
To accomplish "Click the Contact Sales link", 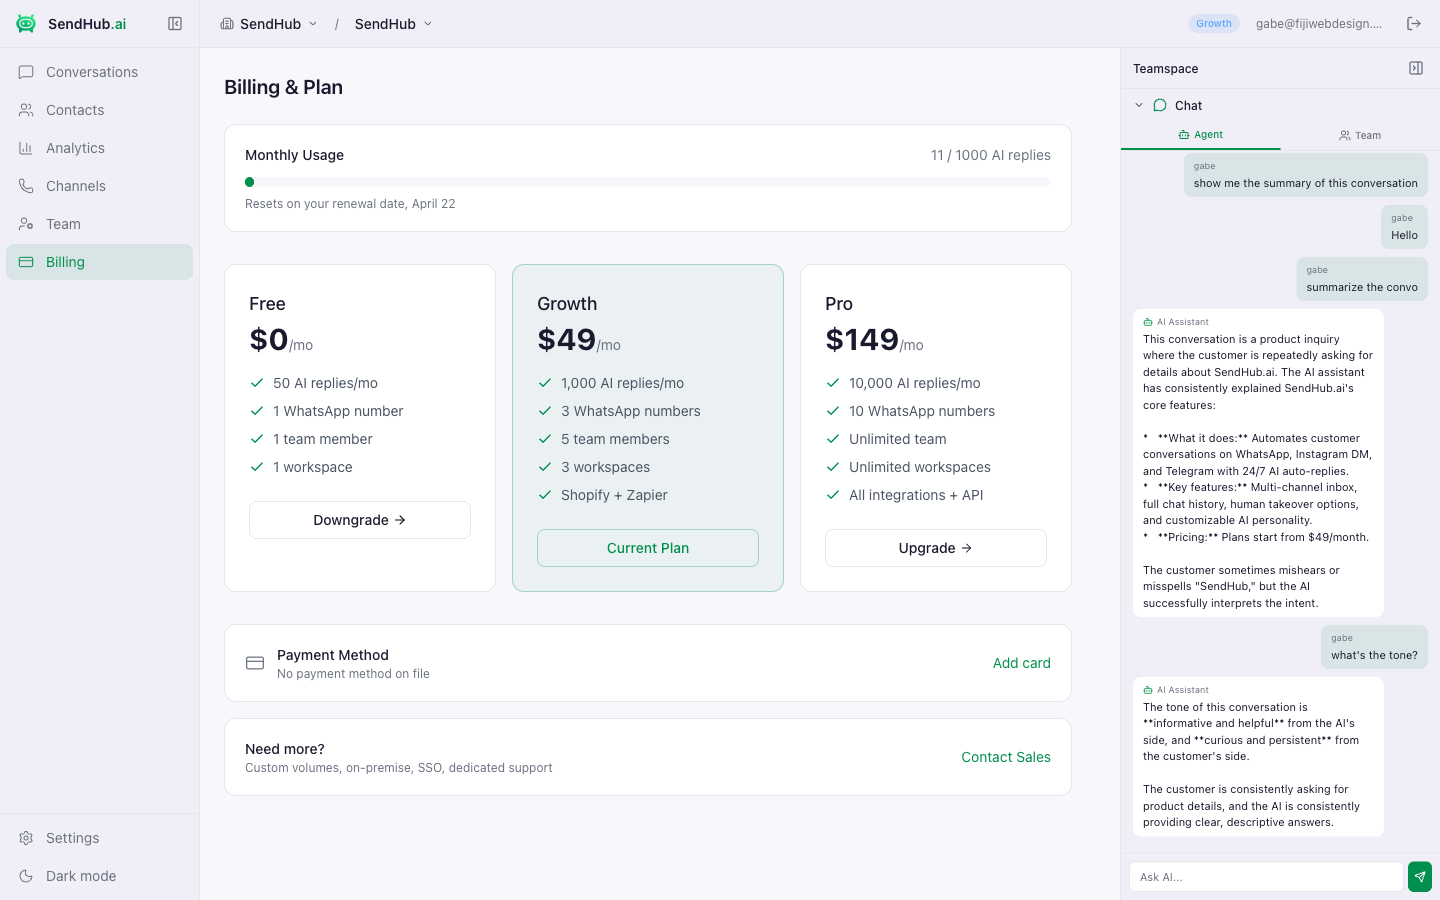I will 1006,757.
